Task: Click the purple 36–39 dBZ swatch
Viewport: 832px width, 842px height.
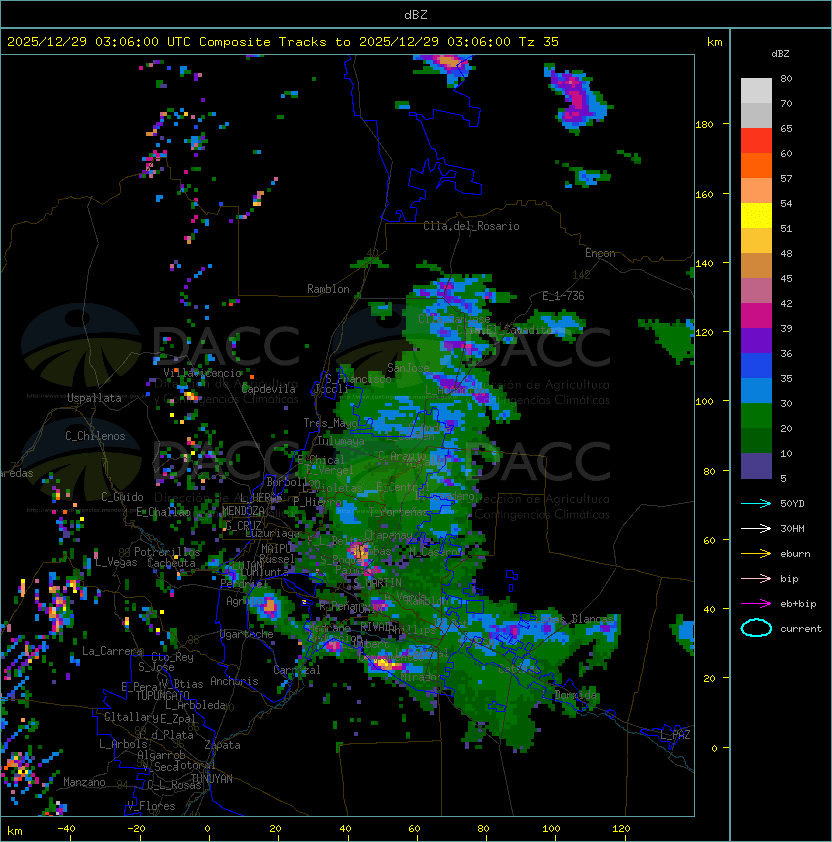Action: click(756, 340)
